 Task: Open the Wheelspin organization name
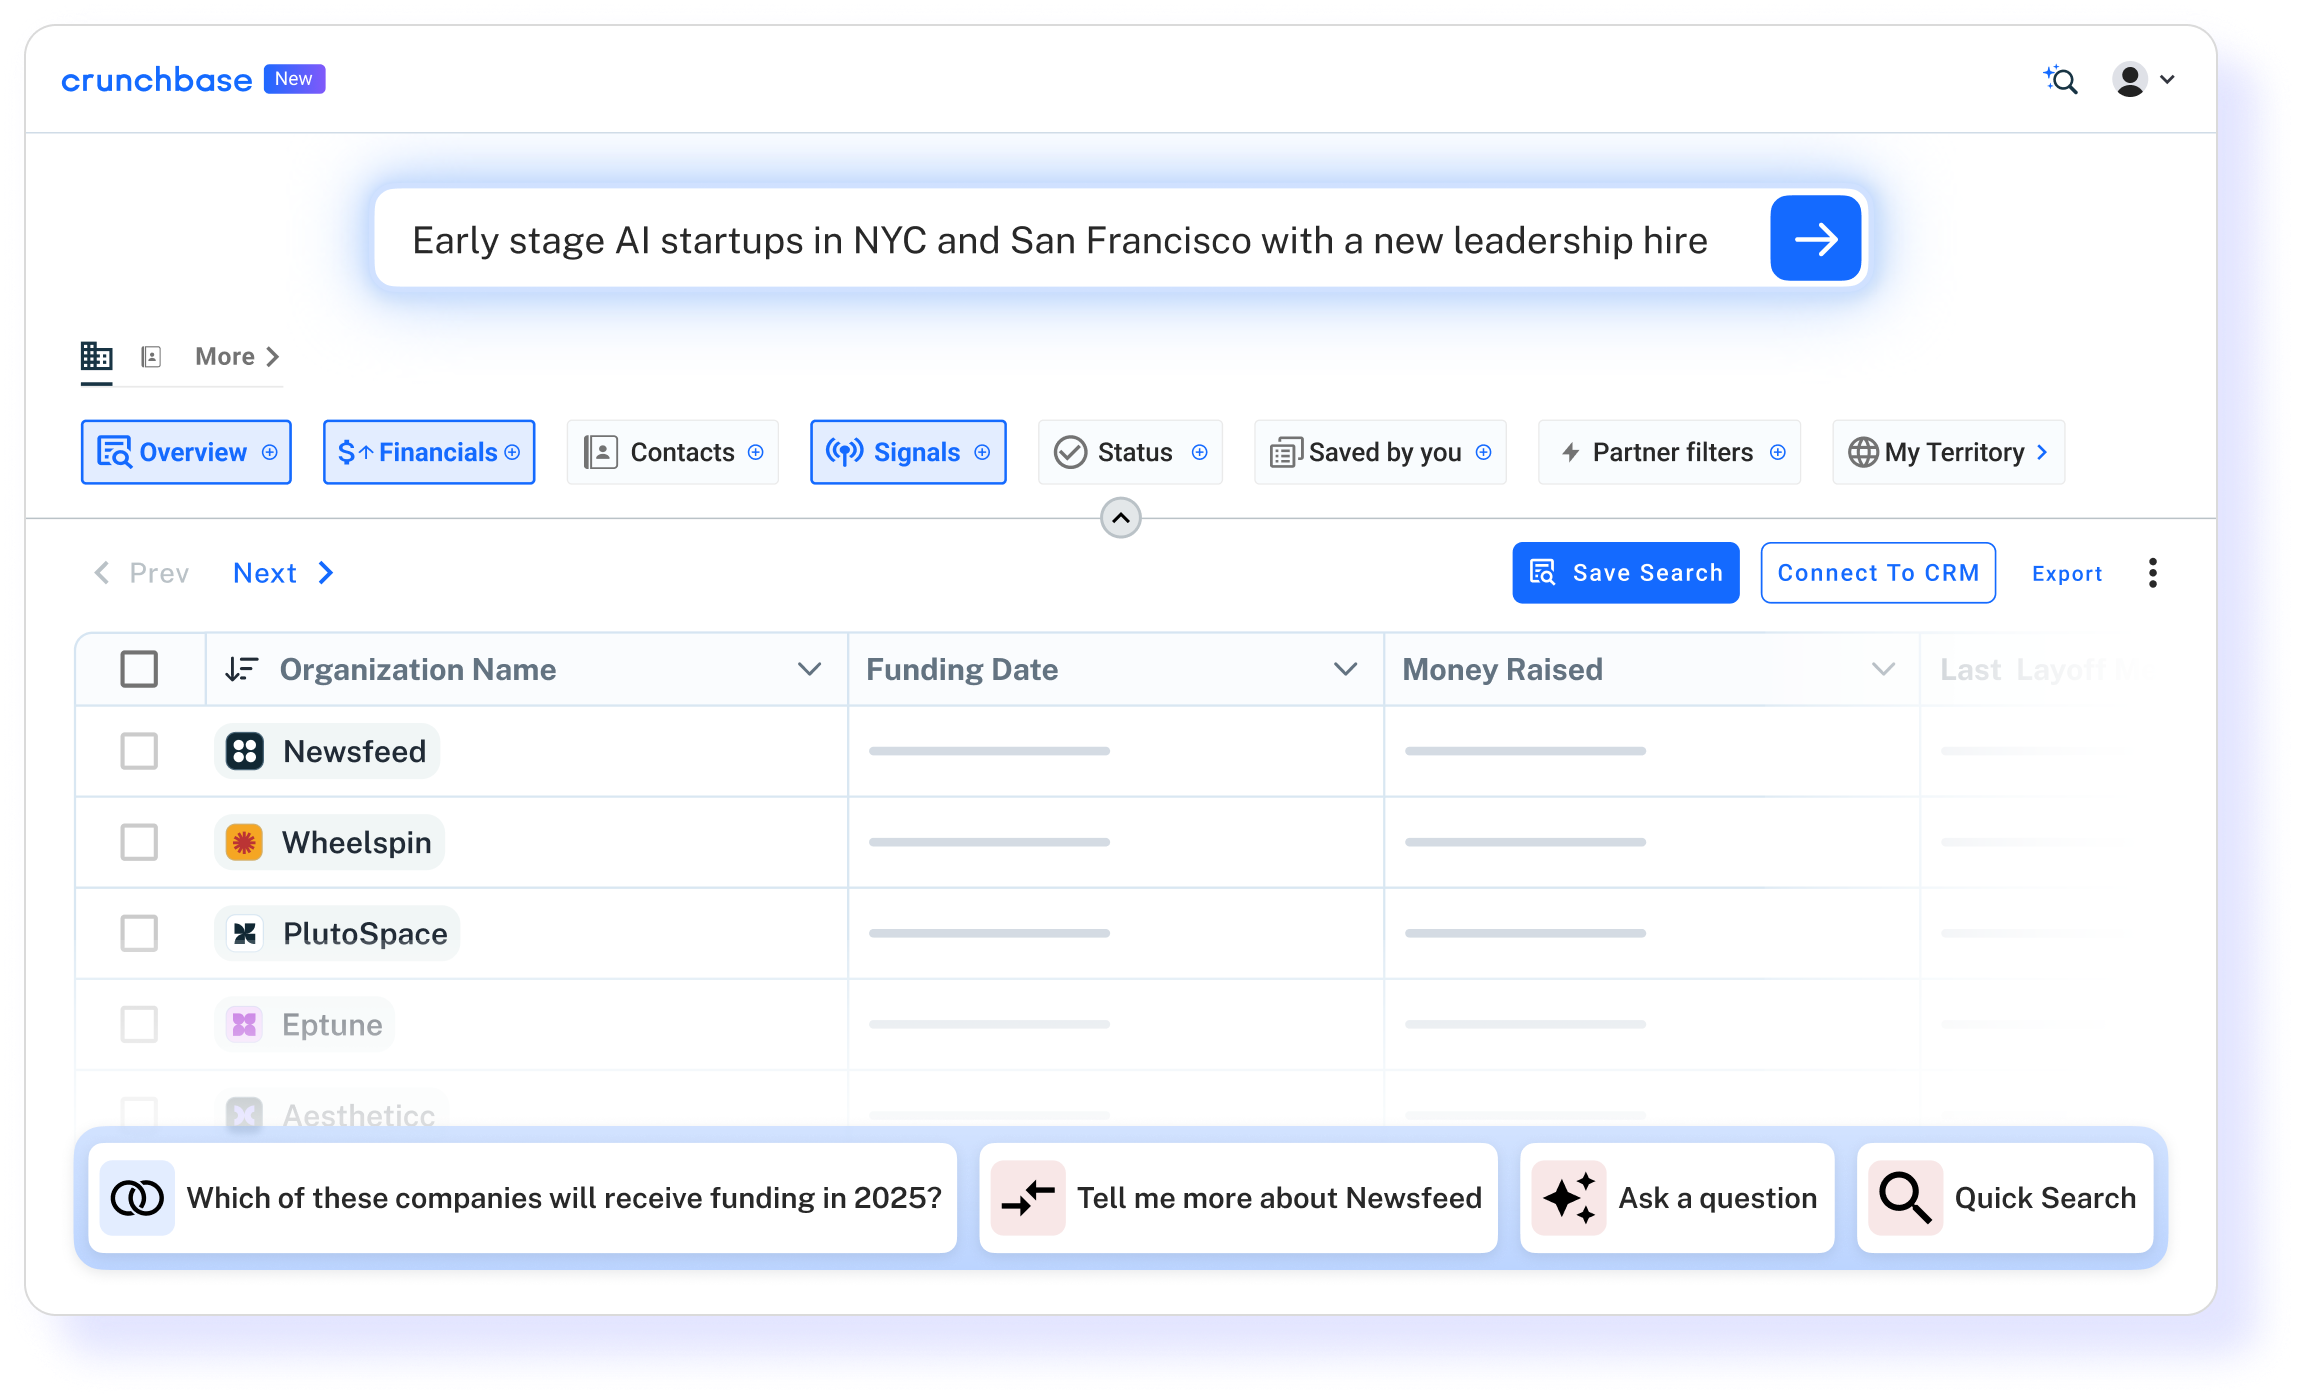(x=357, y=842)
